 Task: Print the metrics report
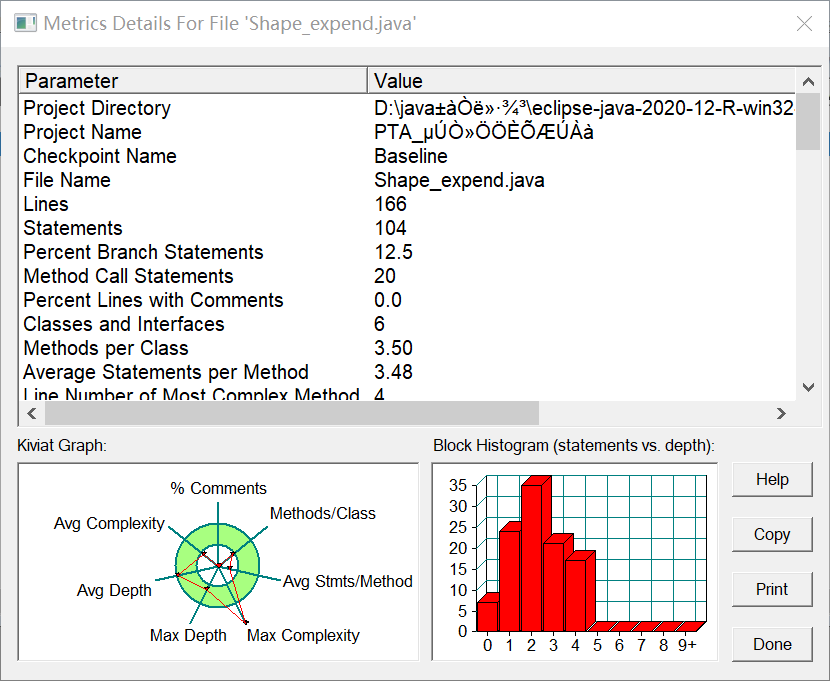772,589
